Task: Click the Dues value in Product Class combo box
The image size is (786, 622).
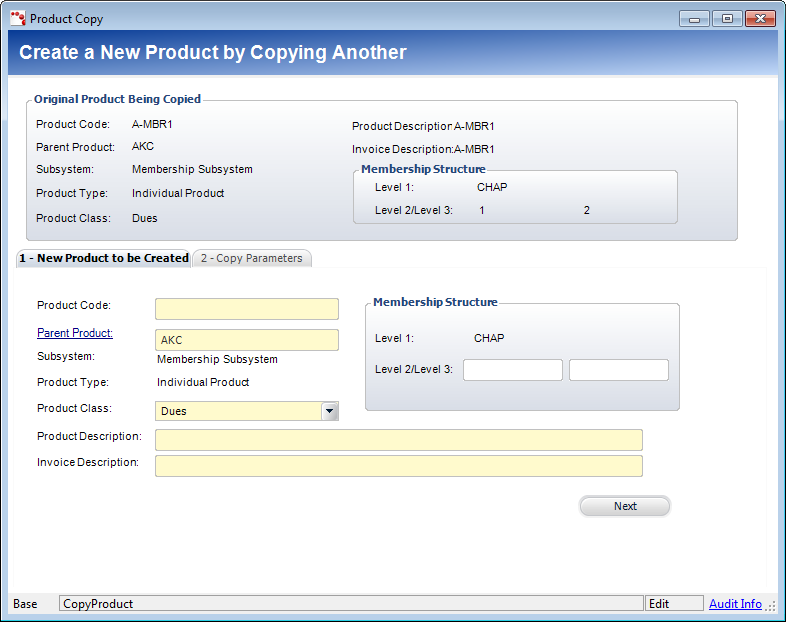Action: pyautogui.click(x=238, y=411)
